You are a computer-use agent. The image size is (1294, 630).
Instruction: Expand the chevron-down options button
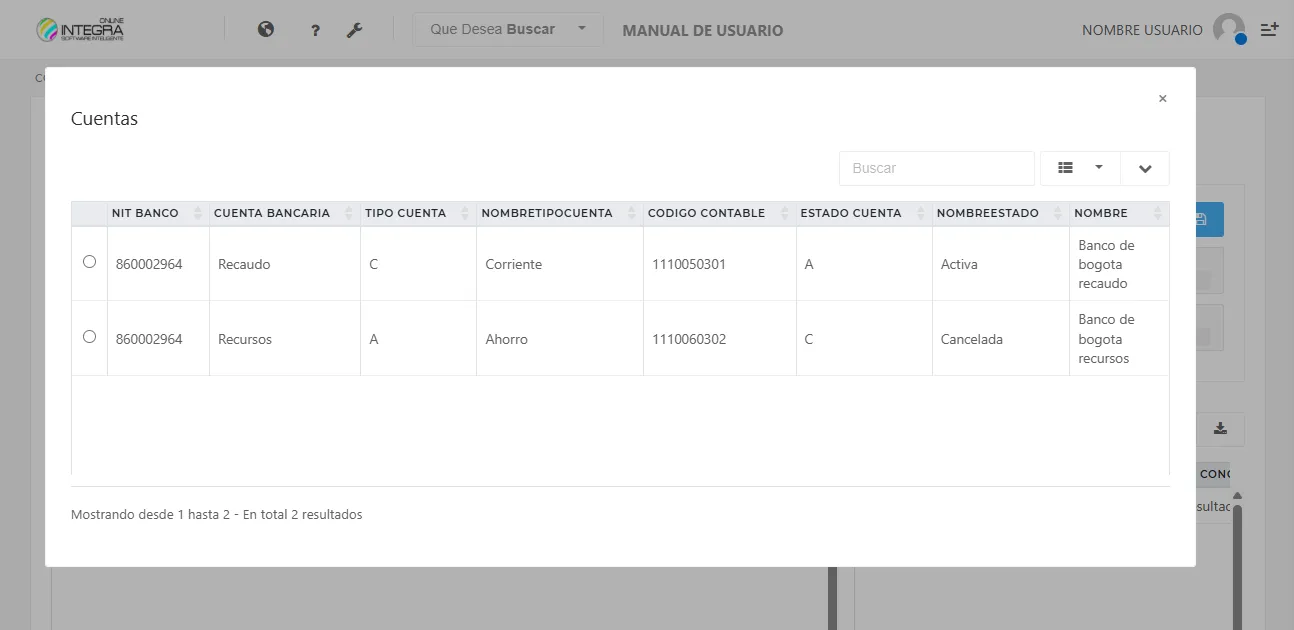1145,168
